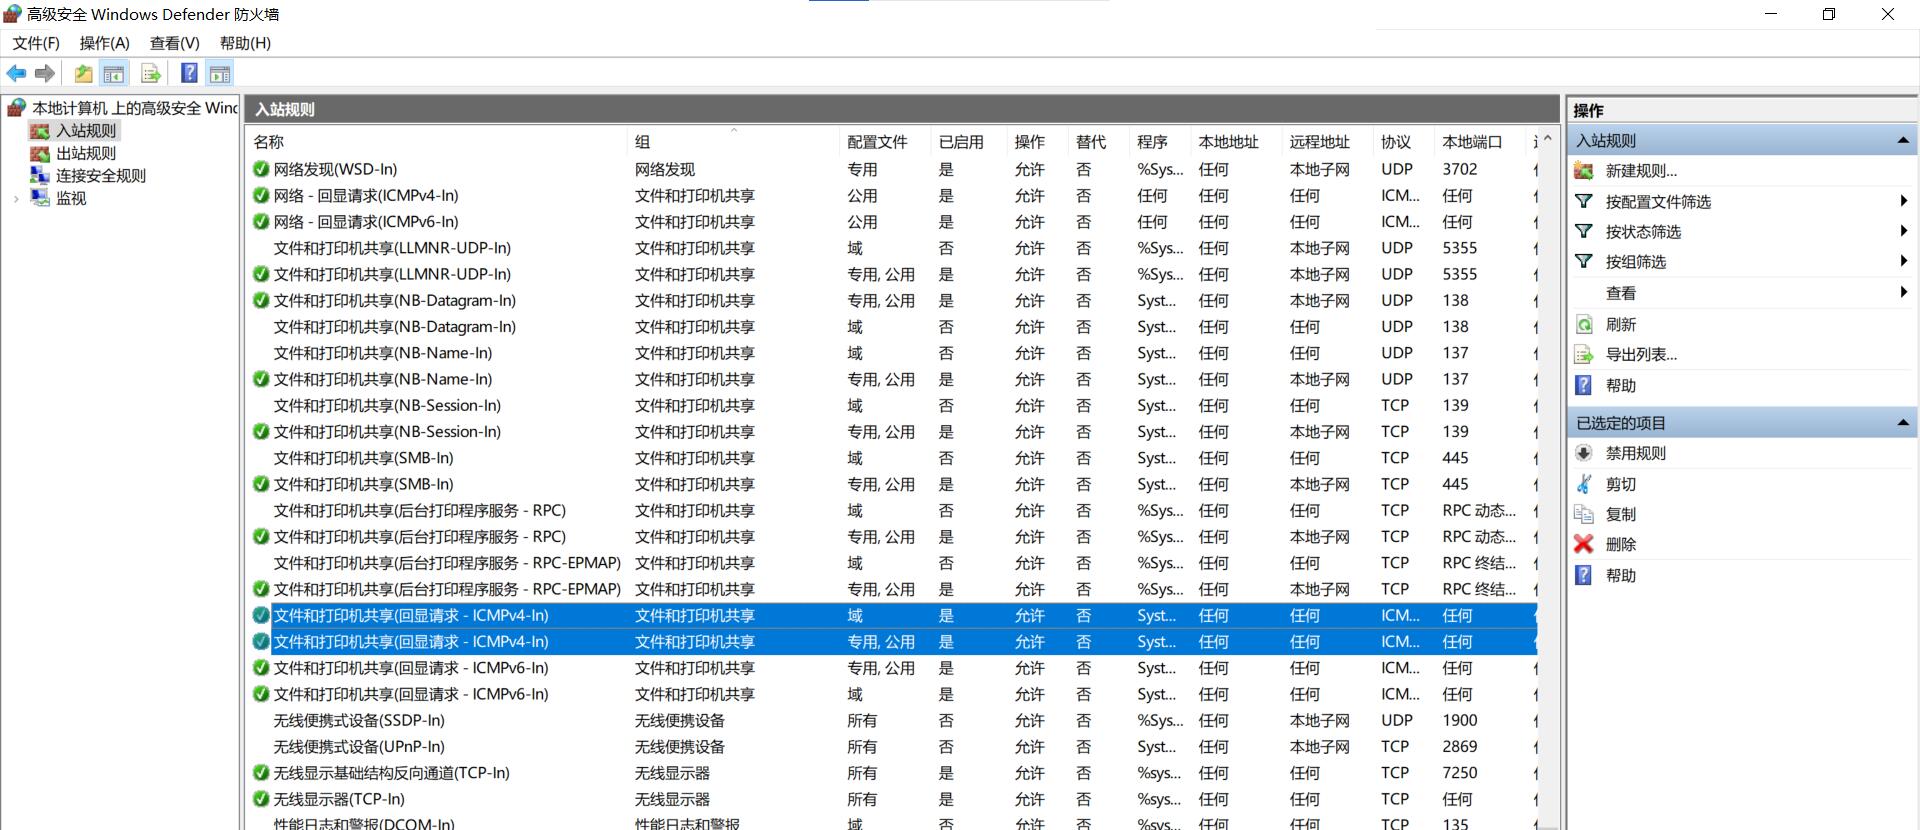This screenshot has width=1920, height=830.
Task: Click the New Rule icon in the Actions pane
Action: click(x=1584, y=171)
